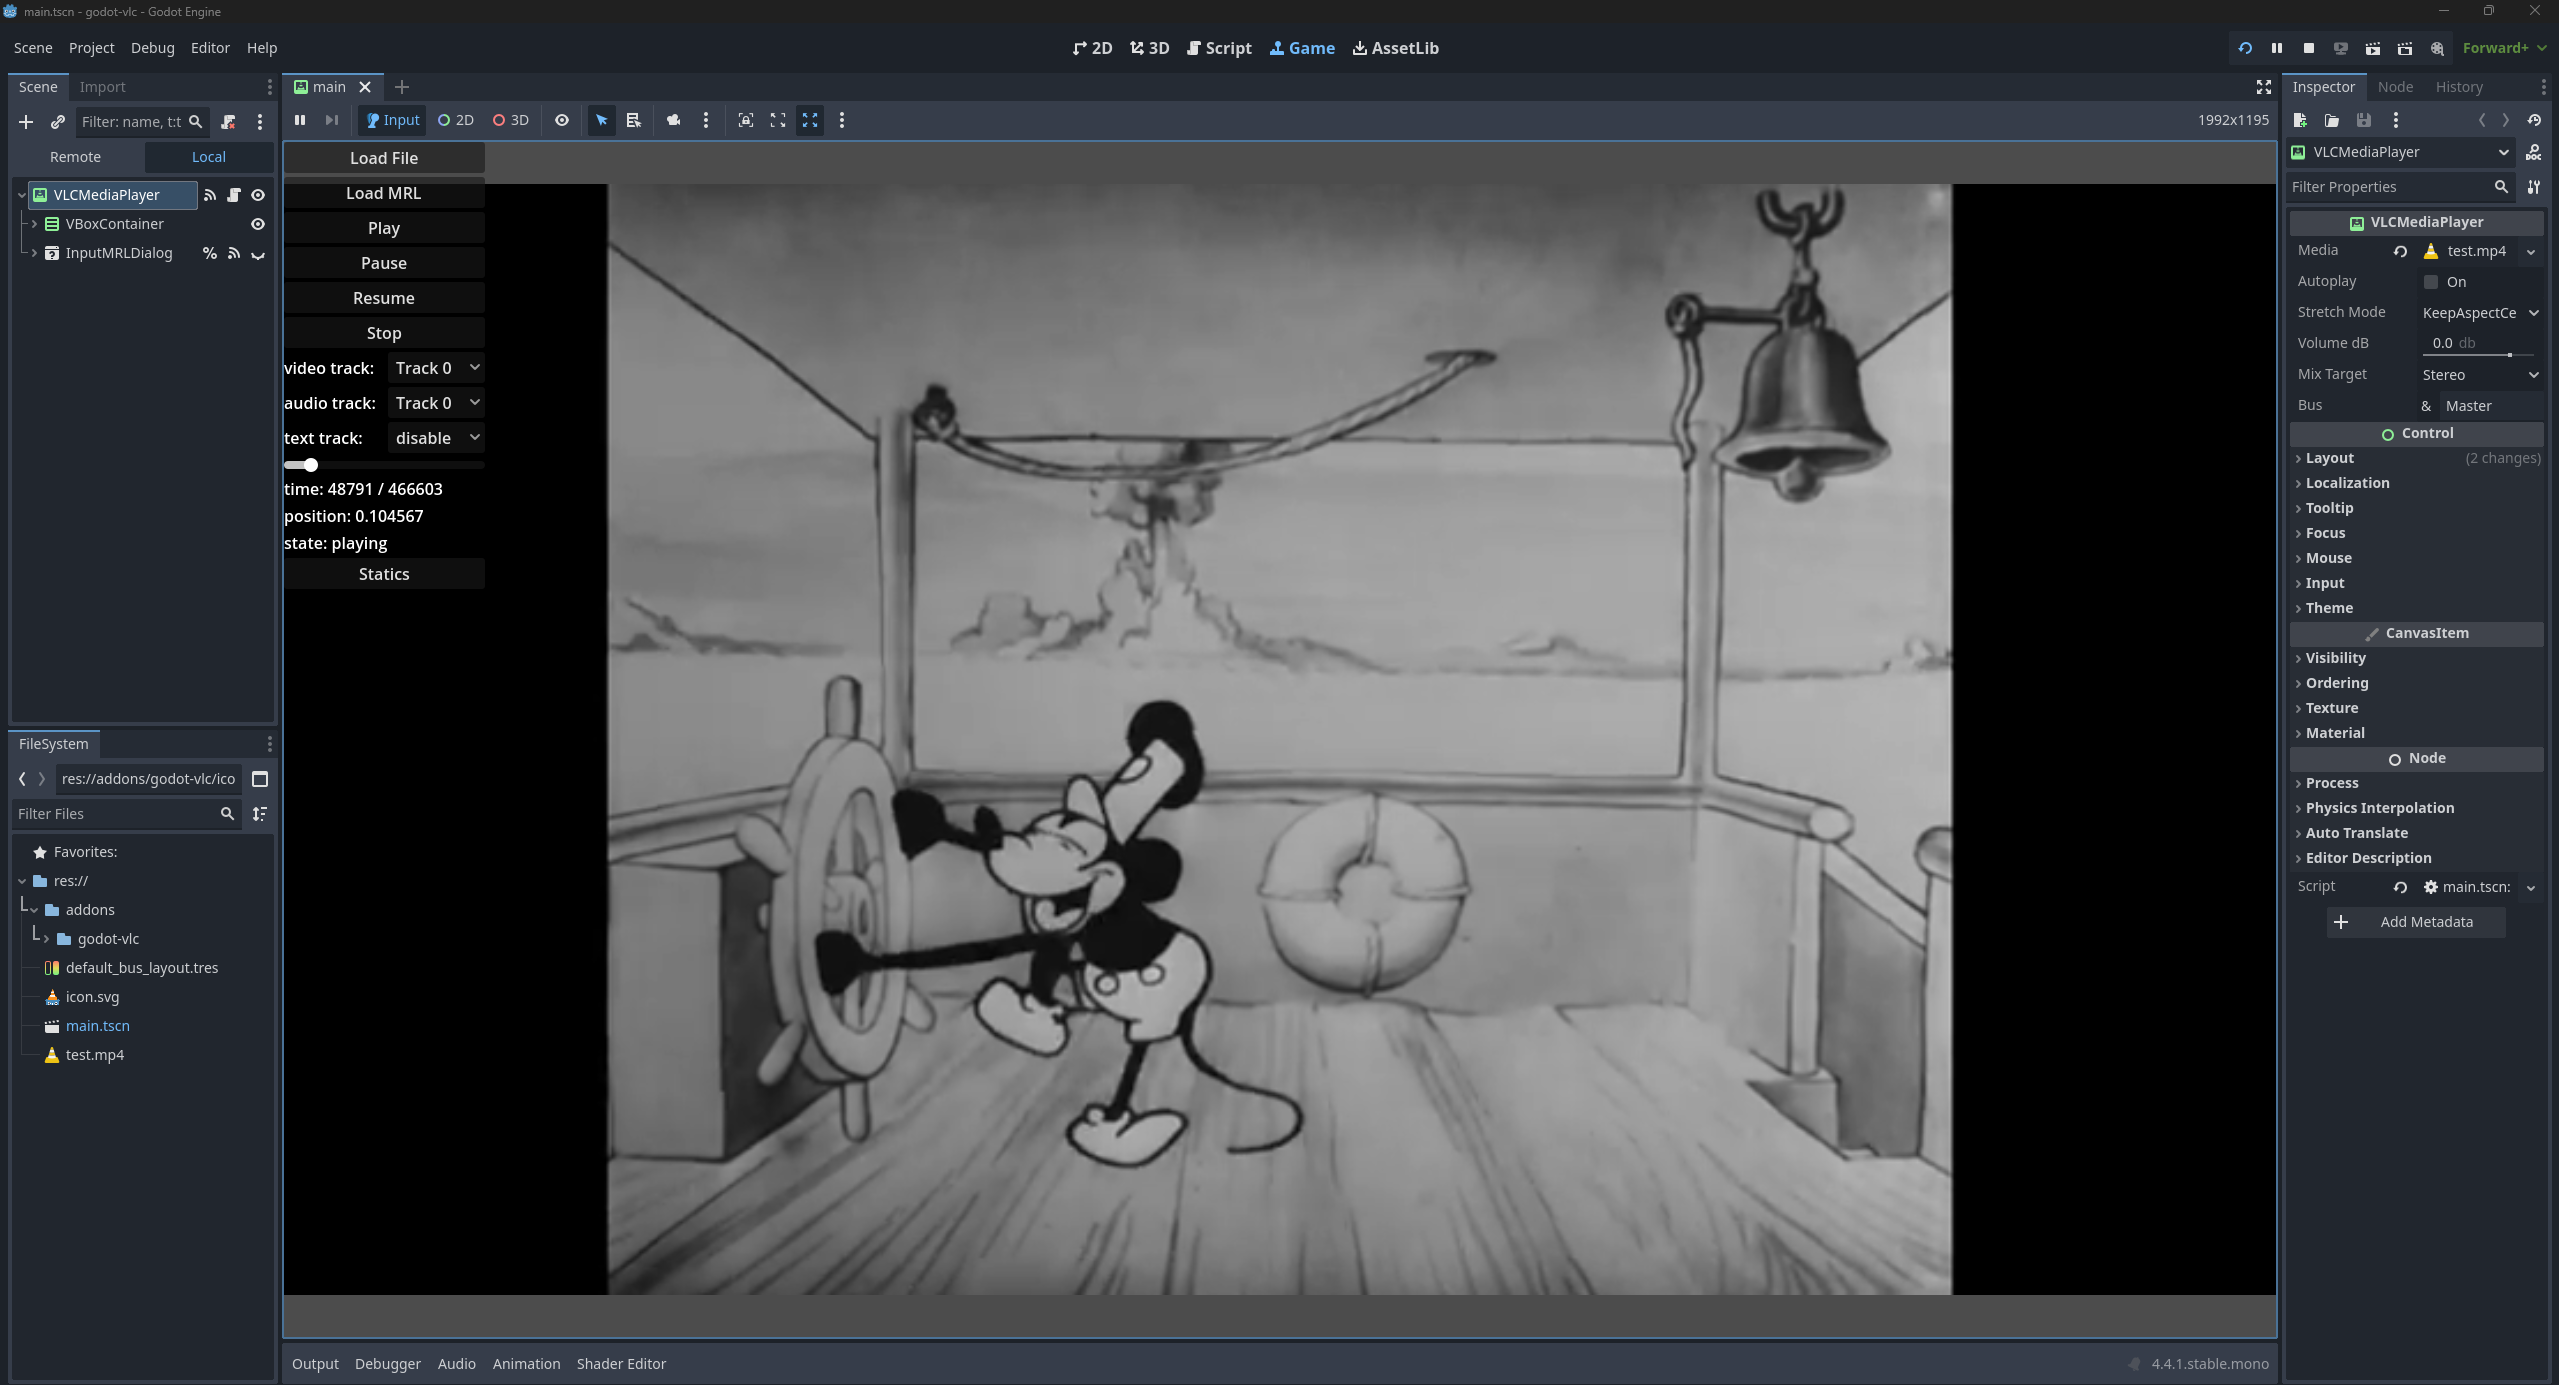Viewport: 2559px width, 1385px height.
Task: Expand the godot-vlc folder
Action: (46, 939)
